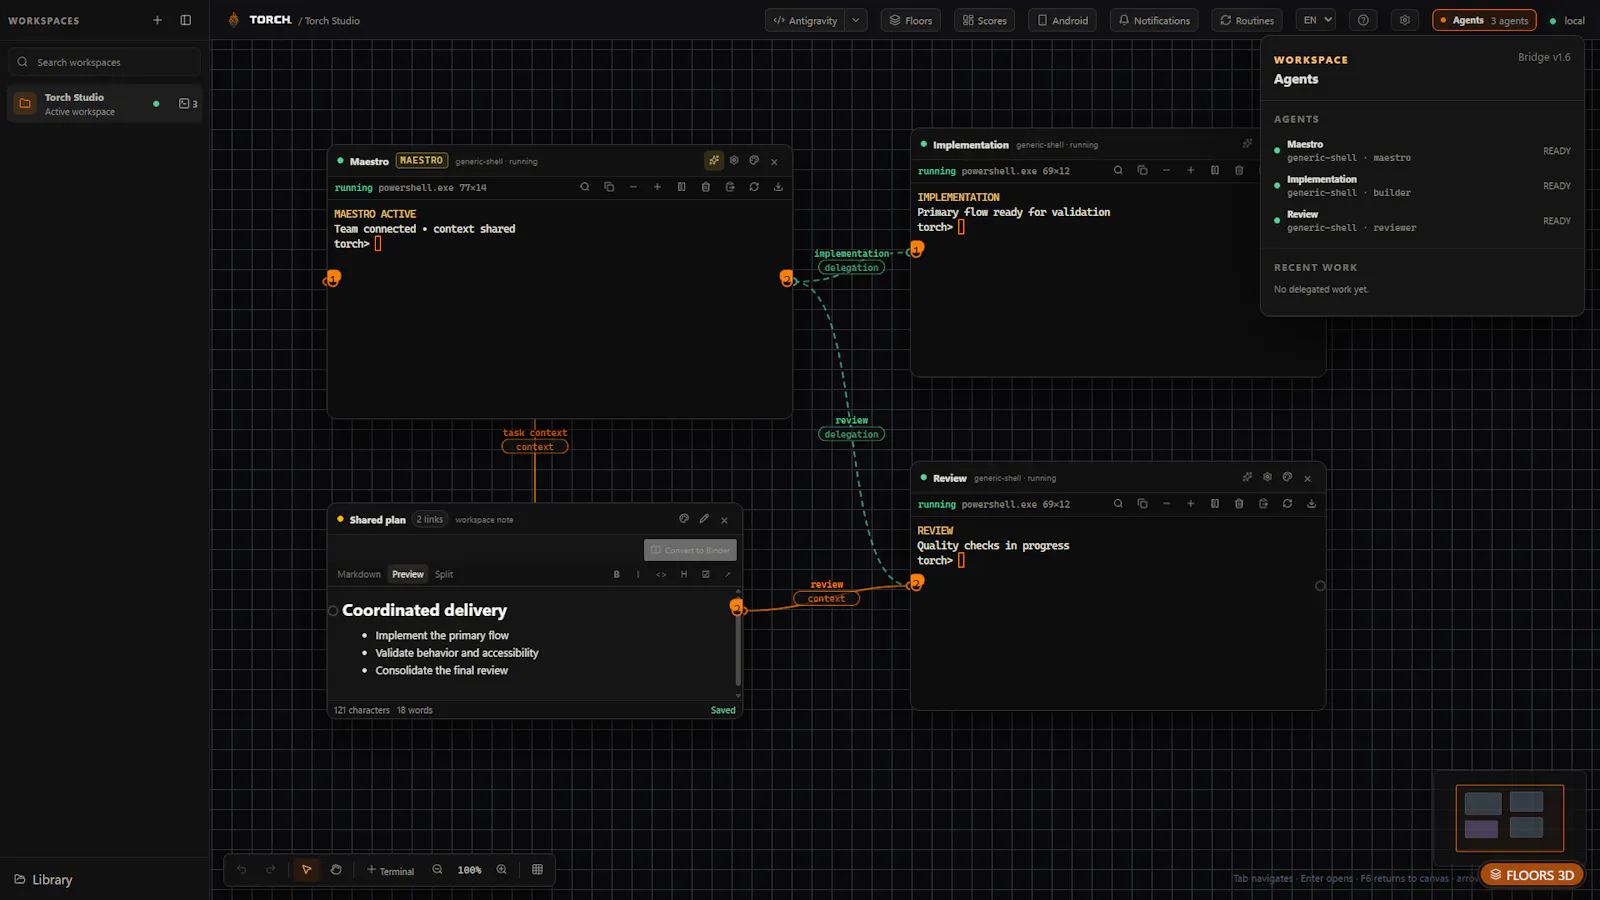Download the Review terminal log
The height and width of the screenshot is (900, 1600).
pyautogui.click(x=1311, y=504)
